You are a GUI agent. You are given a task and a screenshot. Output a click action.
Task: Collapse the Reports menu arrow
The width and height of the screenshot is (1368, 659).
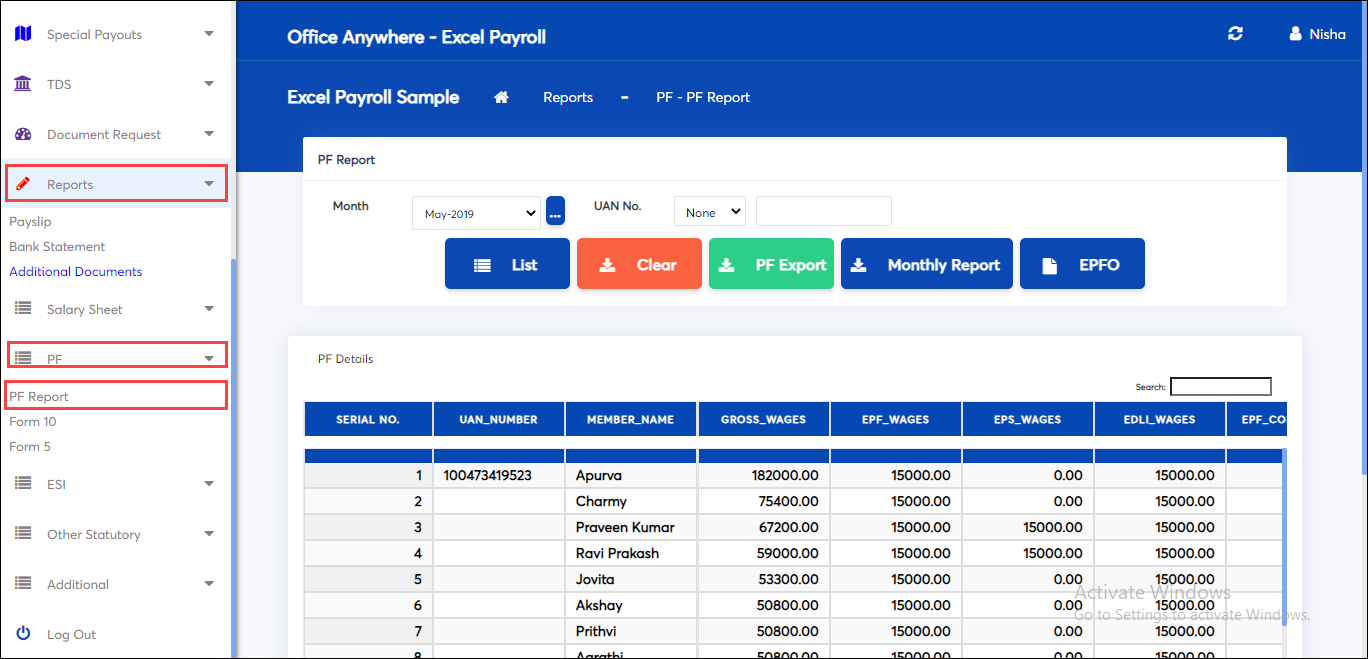pyautogui.click(x=209, y=184)
